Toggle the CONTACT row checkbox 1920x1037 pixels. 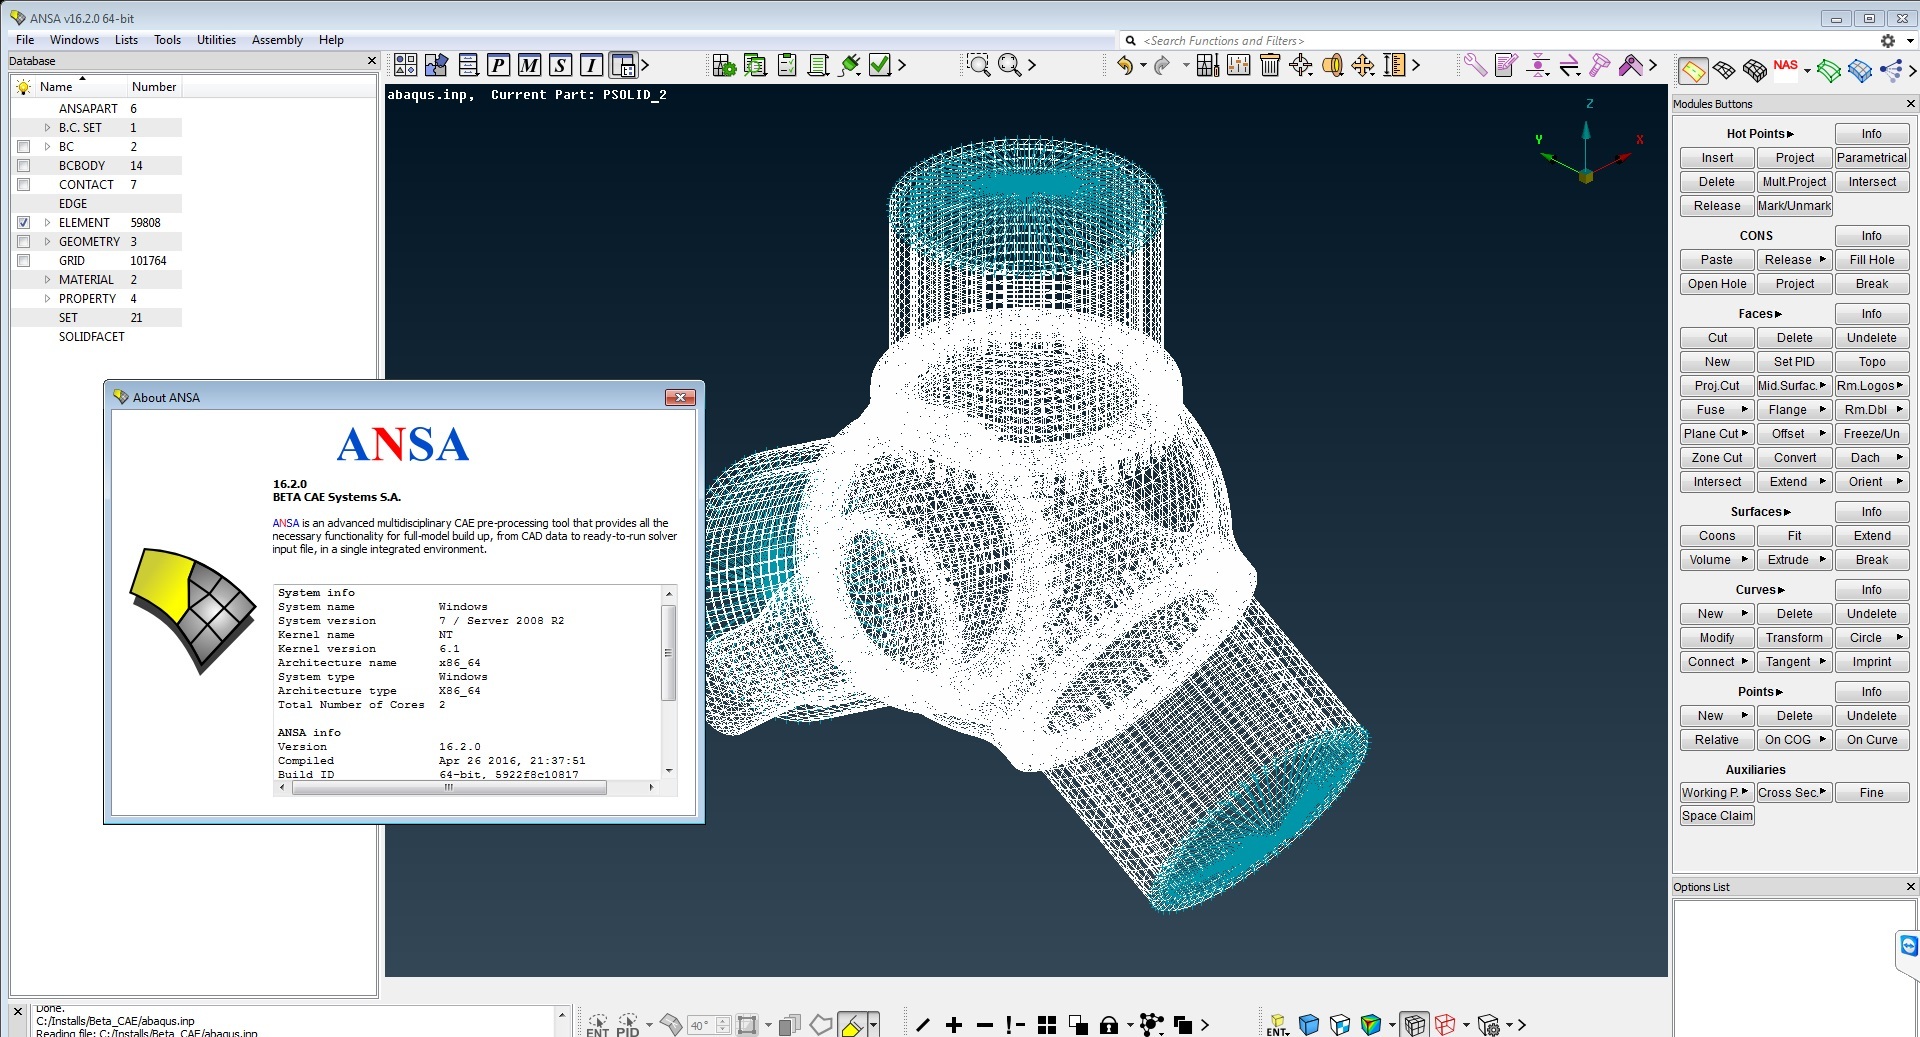[23, 185]
